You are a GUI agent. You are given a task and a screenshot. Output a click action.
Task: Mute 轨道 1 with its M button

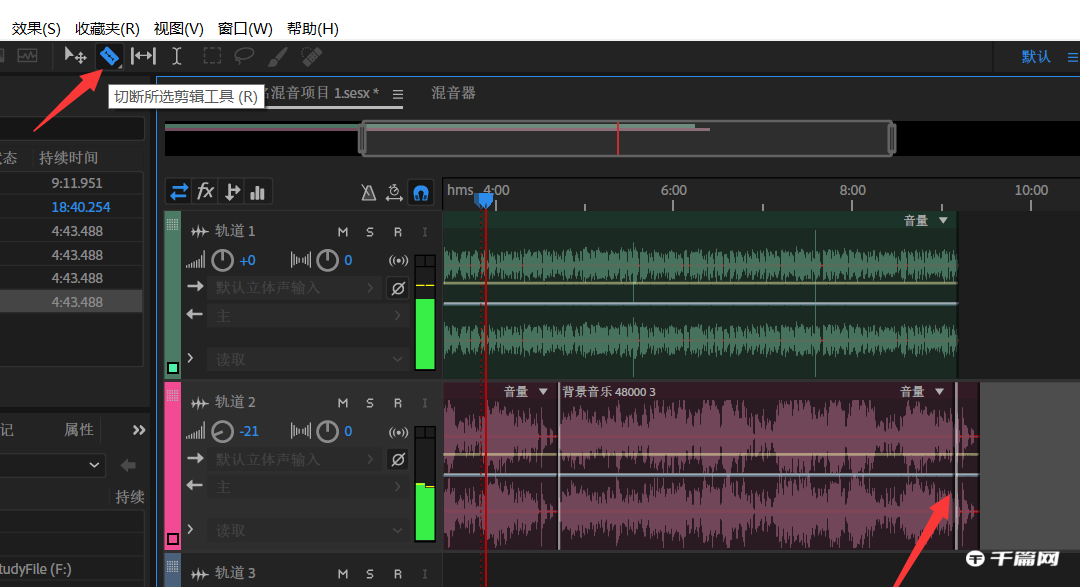coord(342,231)
